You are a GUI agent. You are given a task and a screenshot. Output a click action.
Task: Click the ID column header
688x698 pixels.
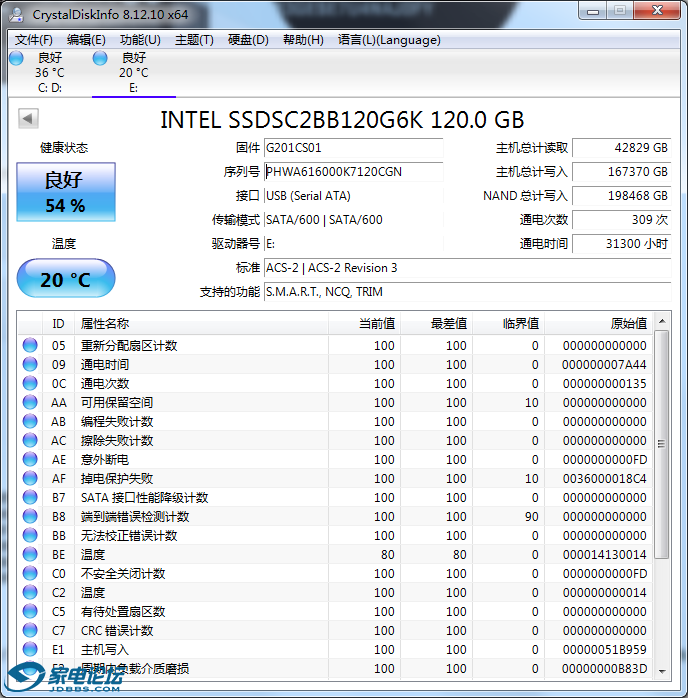click(58, 324)
